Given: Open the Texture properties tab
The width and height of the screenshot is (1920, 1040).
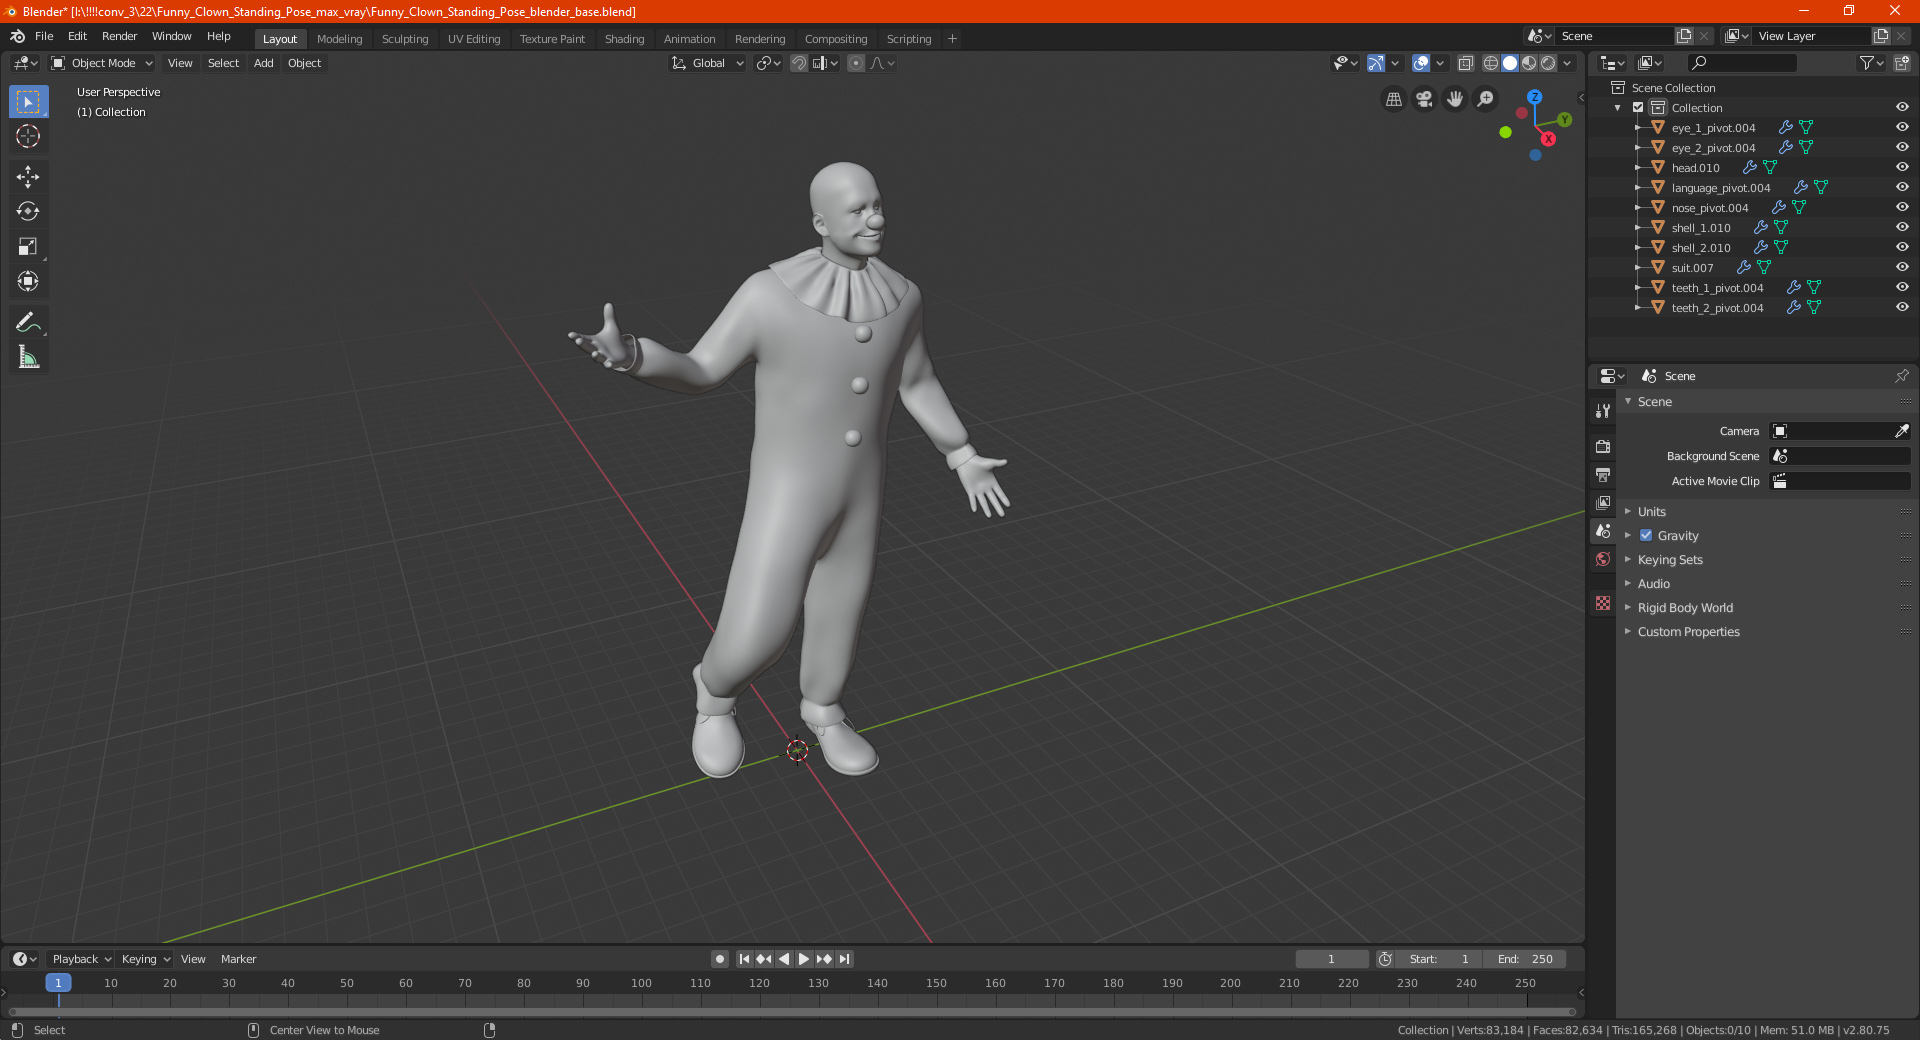Looking at the screenshot, I should click(x=1603, y=603).
